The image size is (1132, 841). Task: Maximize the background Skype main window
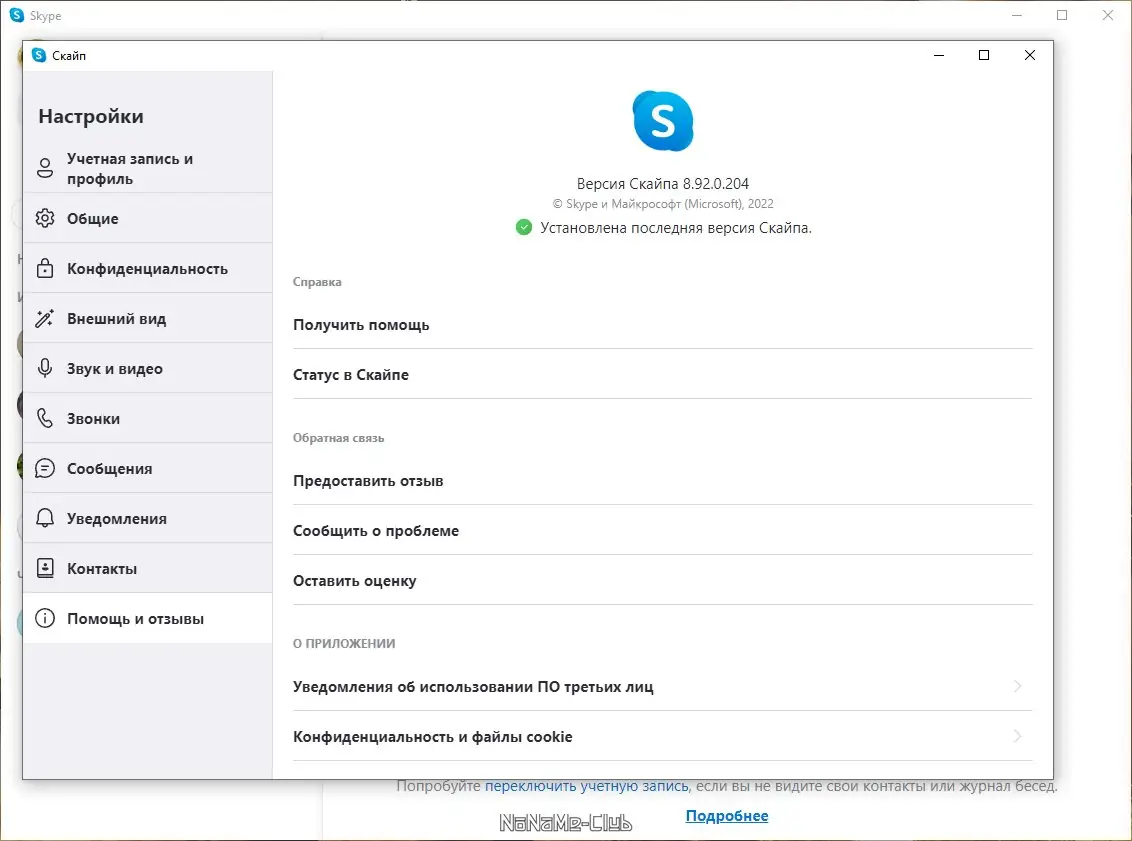[x=1062, y=15]
